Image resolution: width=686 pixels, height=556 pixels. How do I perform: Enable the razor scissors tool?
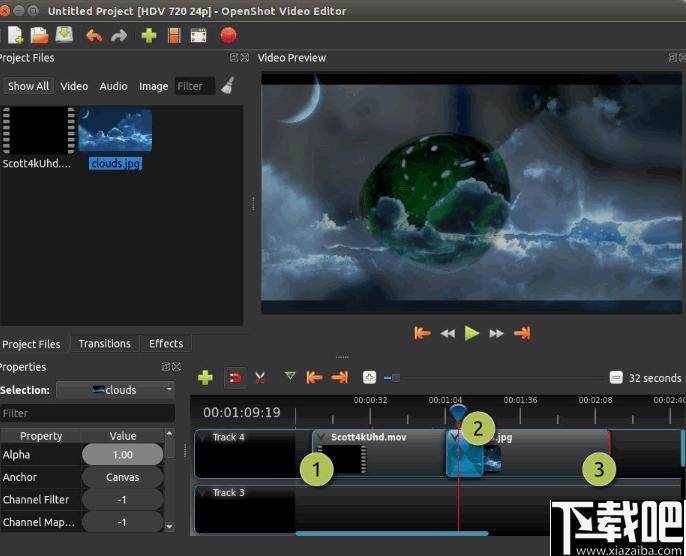[260, 378]
